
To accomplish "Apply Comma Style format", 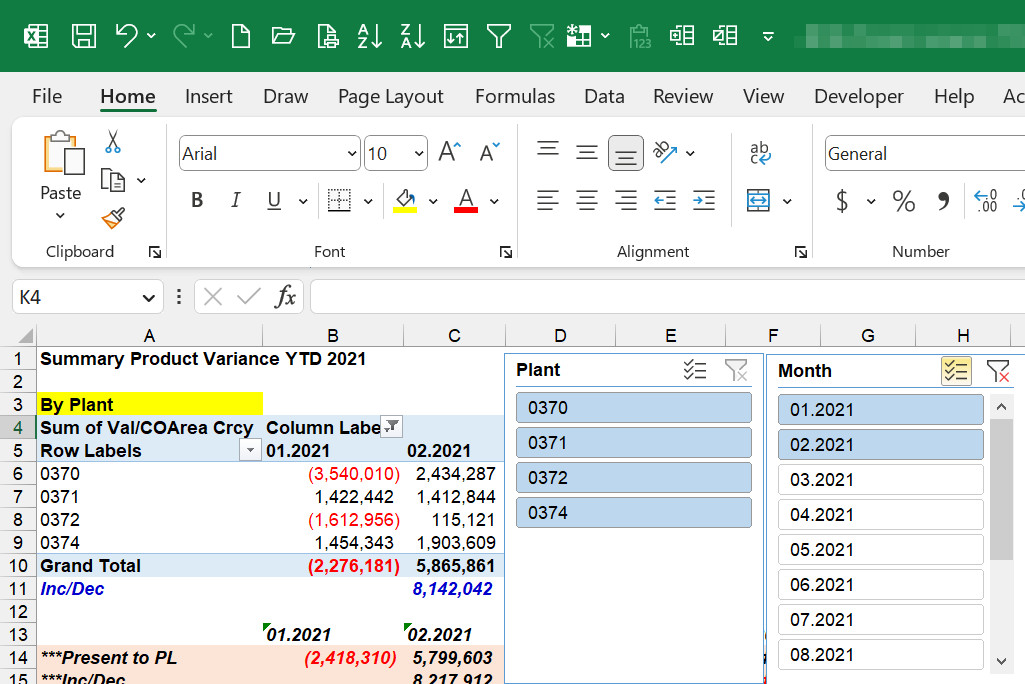I will tap(943, 201).
